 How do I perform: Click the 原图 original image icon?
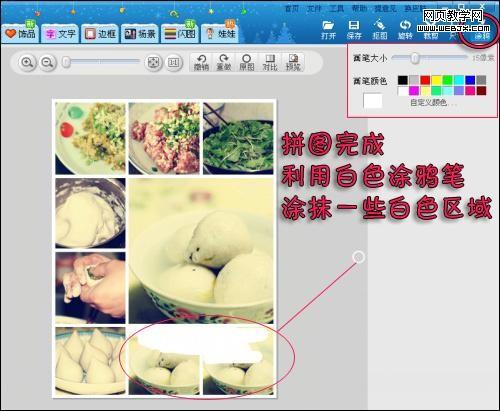[x=247, y=62]
